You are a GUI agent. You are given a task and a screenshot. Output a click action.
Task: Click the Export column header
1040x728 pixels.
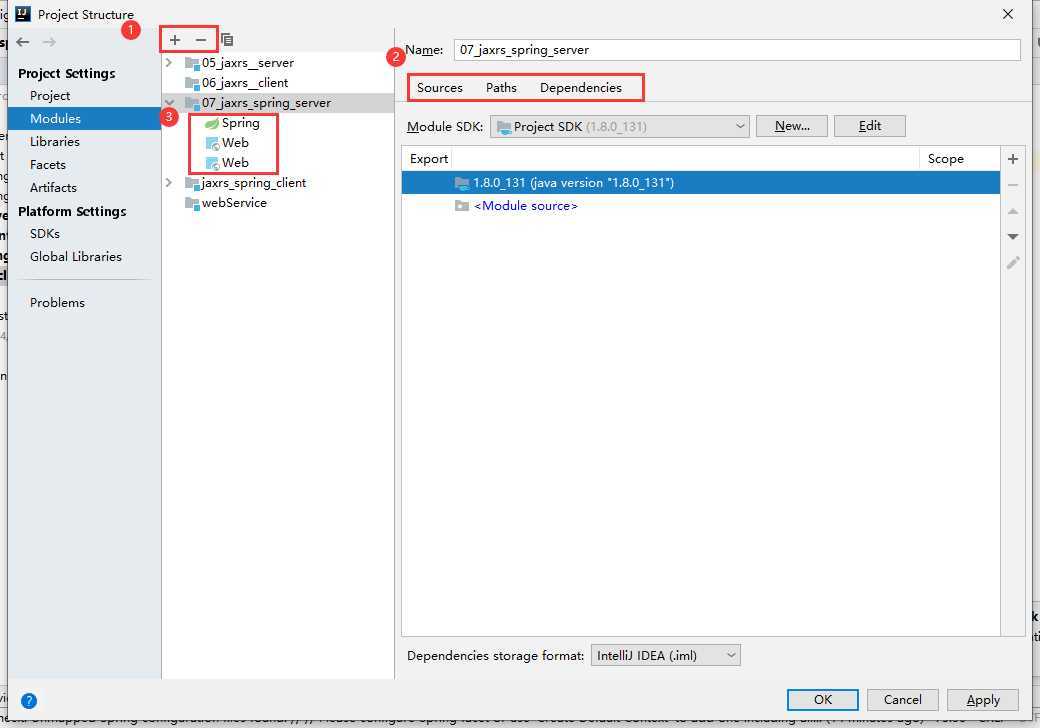coord(428,159)
